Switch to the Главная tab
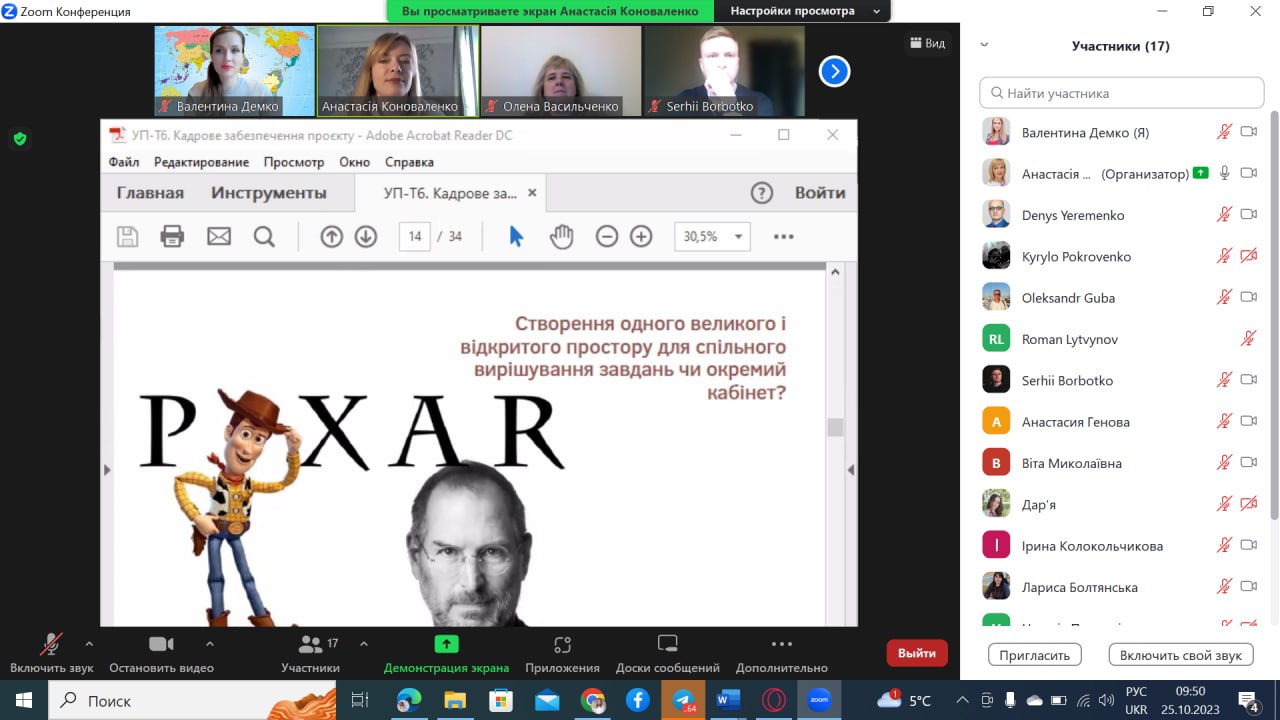This screenshot has height=720, width=1280. tap(150, 193)
